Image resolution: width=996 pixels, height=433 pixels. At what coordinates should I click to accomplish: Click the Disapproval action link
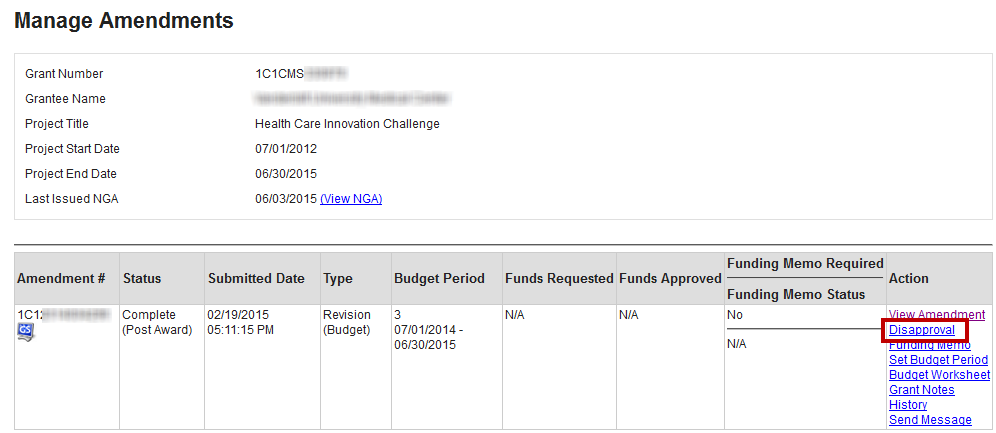tap(922, 330)
